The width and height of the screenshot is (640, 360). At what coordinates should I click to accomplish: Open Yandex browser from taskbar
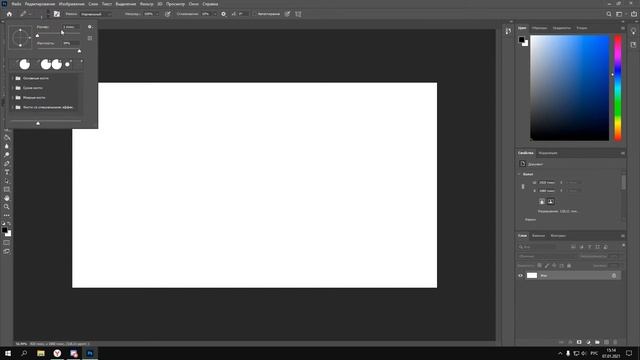click(57, 353)
